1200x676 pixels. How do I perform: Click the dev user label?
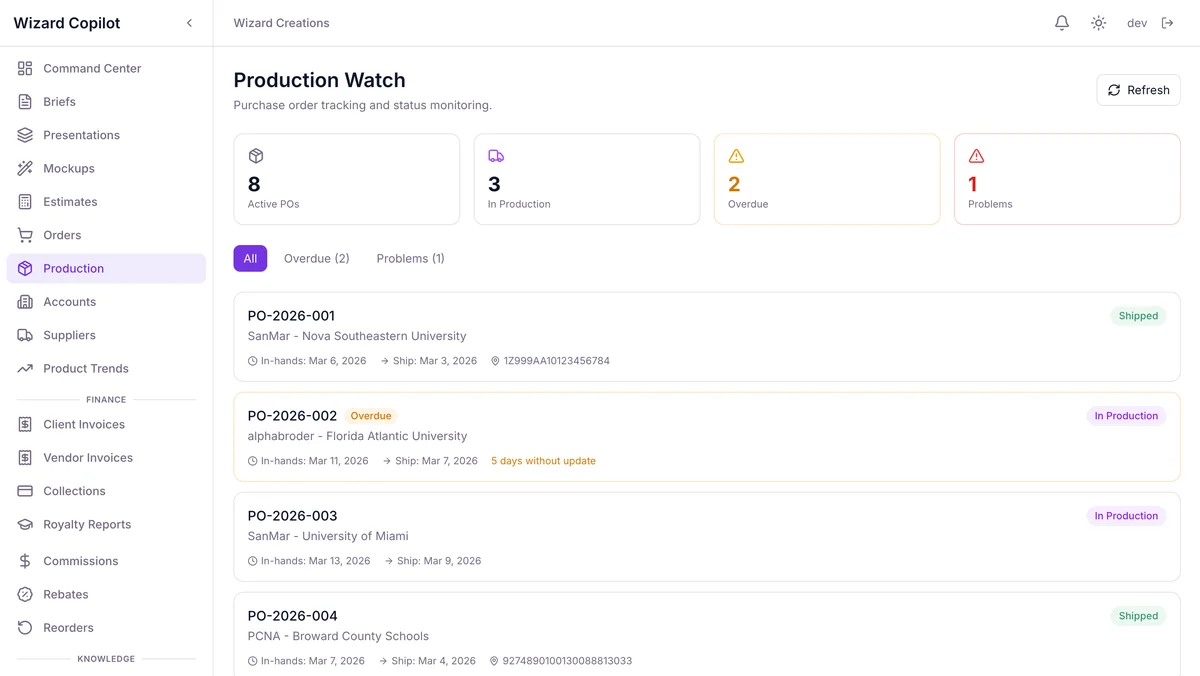[1137, 23]
